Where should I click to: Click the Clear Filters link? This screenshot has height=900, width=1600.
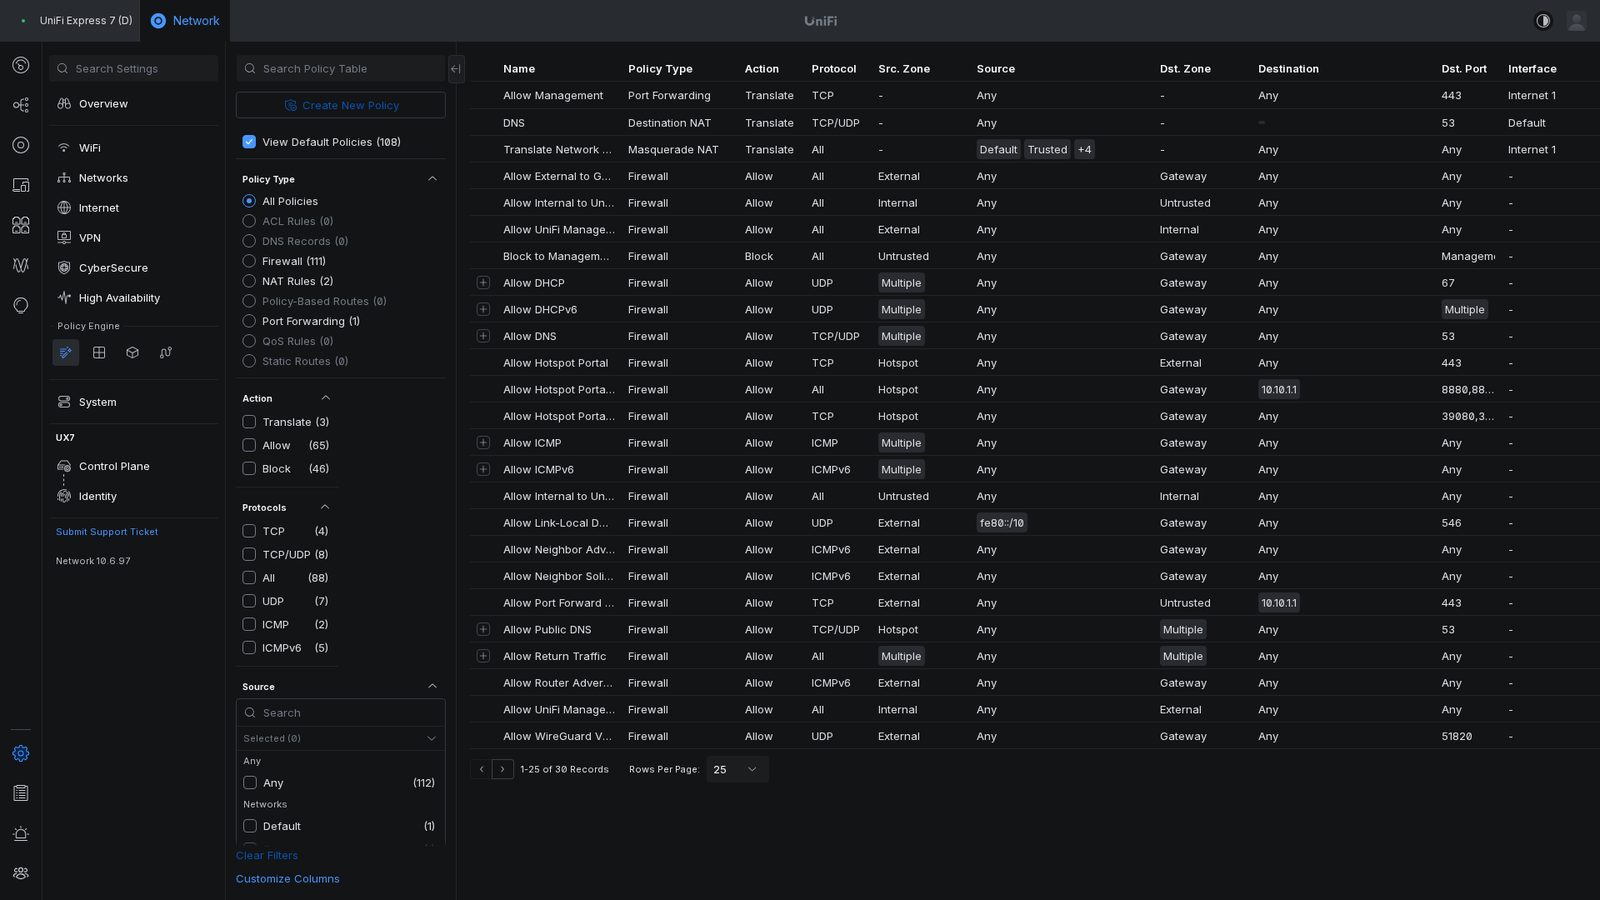[267, 855]
